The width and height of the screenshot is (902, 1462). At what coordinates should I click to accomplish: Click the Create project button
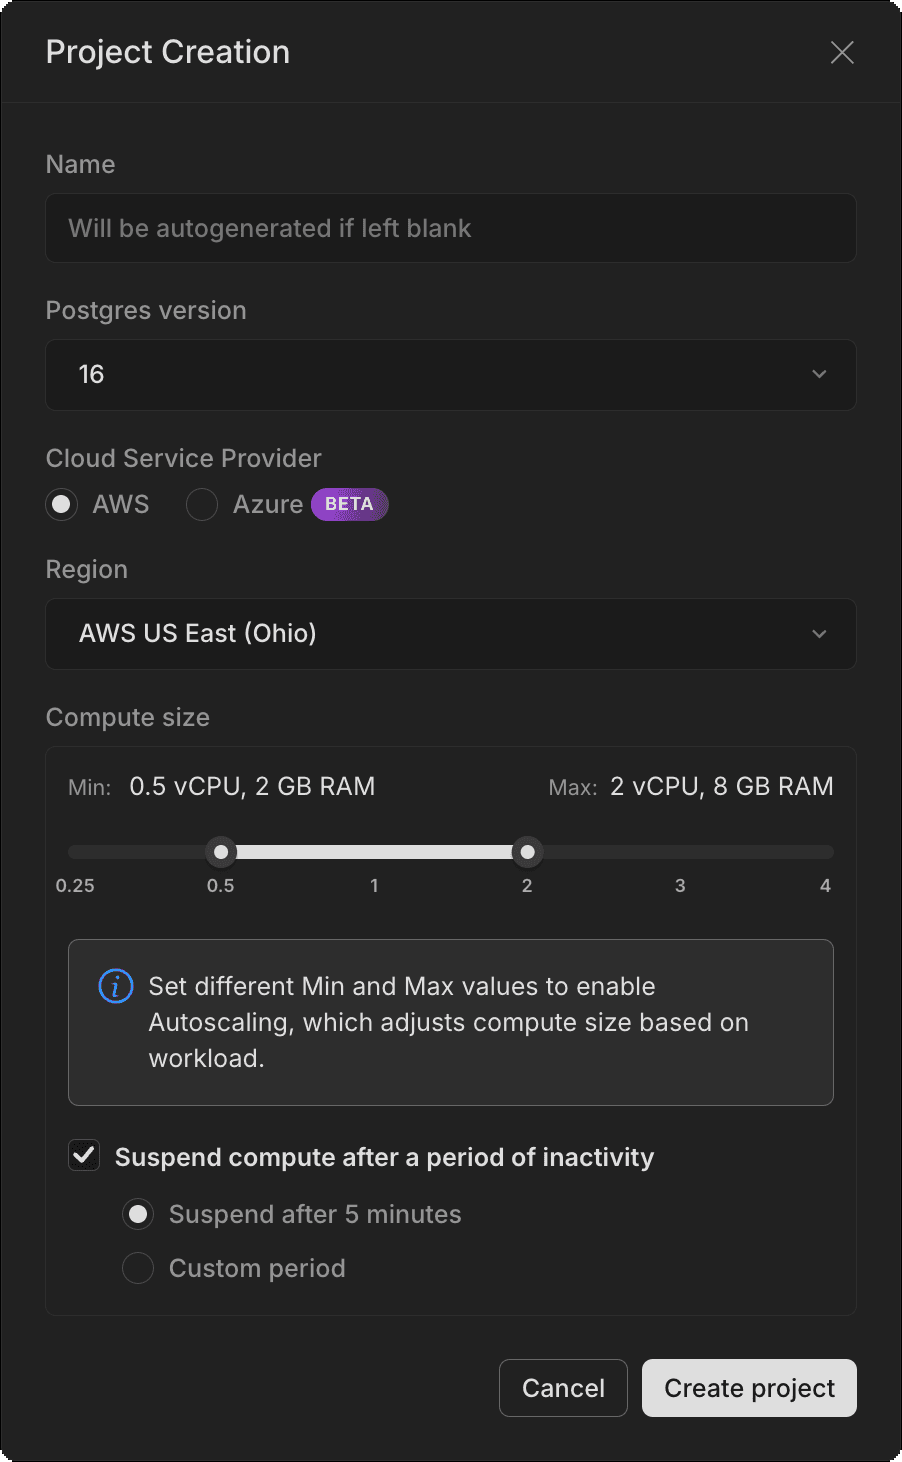pyautogui.click(x=749, y=1388)
